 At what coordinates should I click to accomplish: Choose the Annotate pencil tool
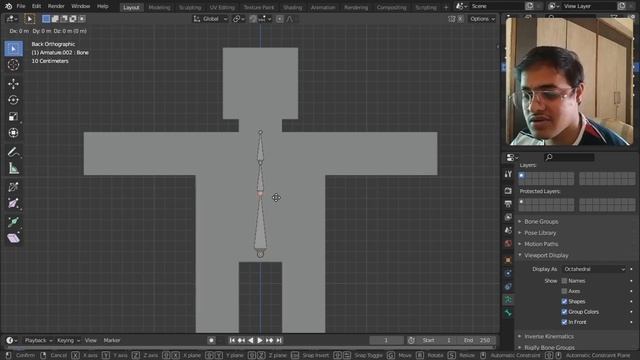coord(13,152)
